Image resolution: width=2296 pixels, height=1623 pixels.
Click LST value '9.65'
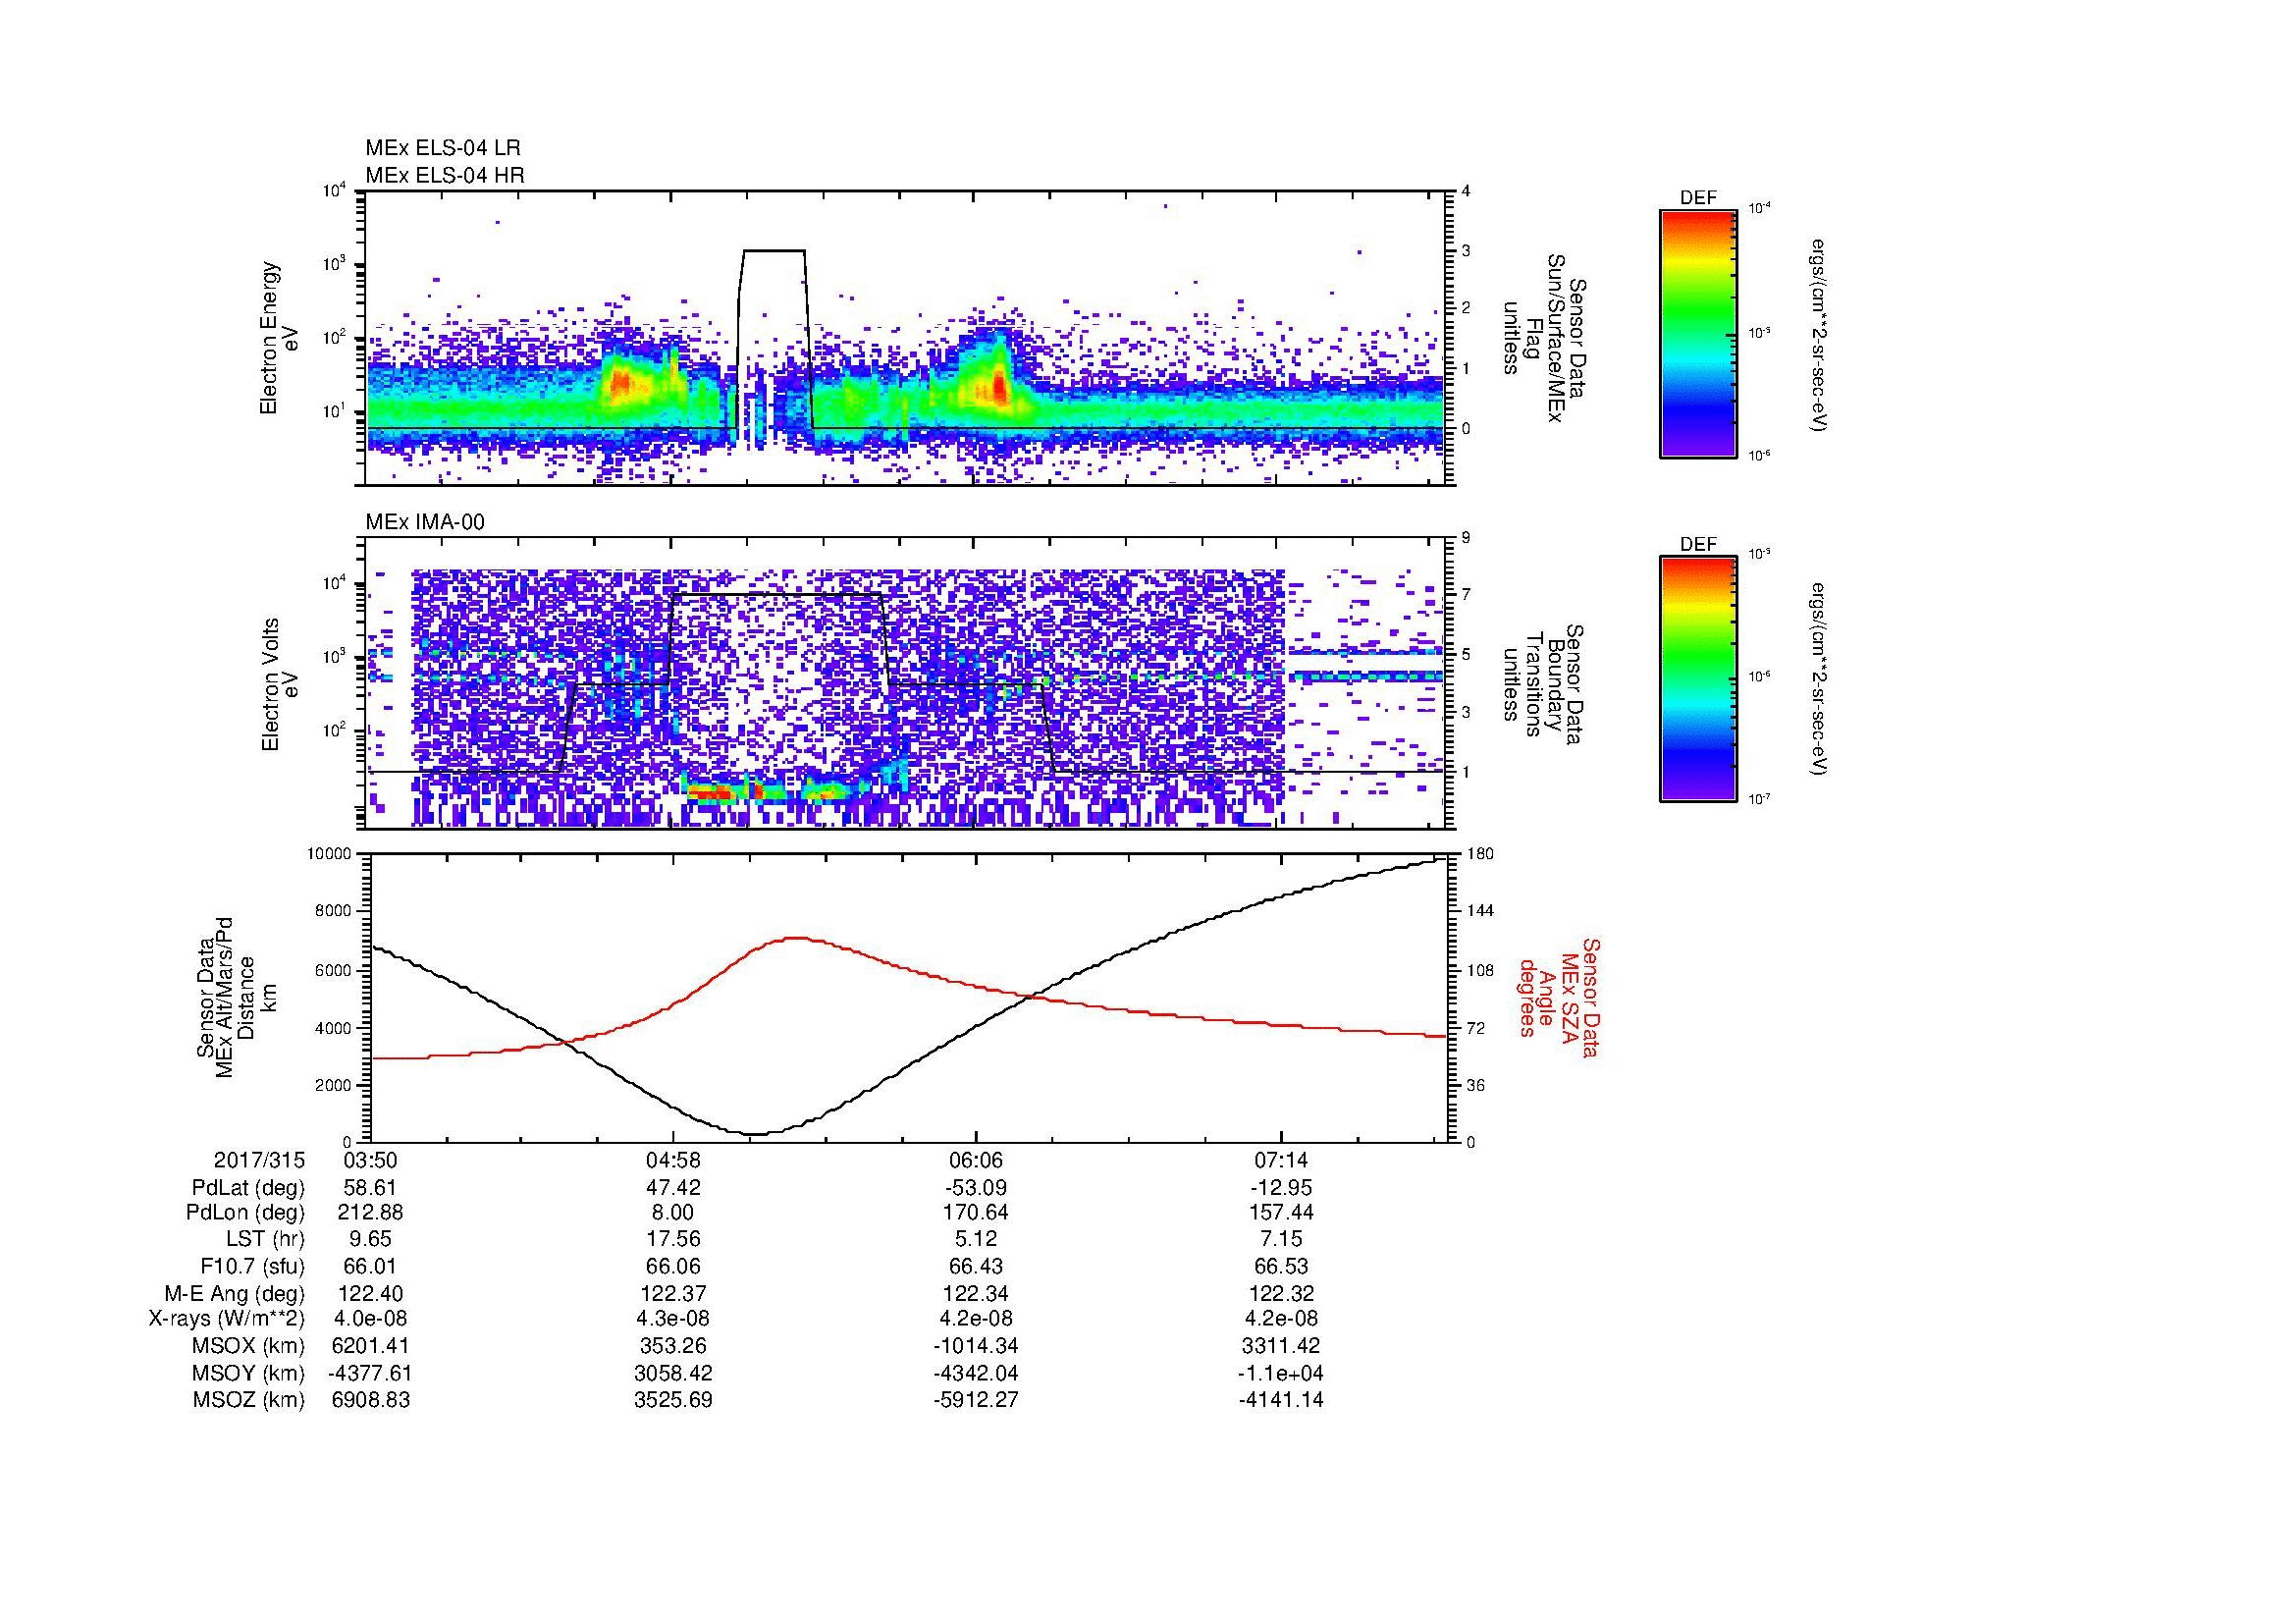[x=371, y=1240]
